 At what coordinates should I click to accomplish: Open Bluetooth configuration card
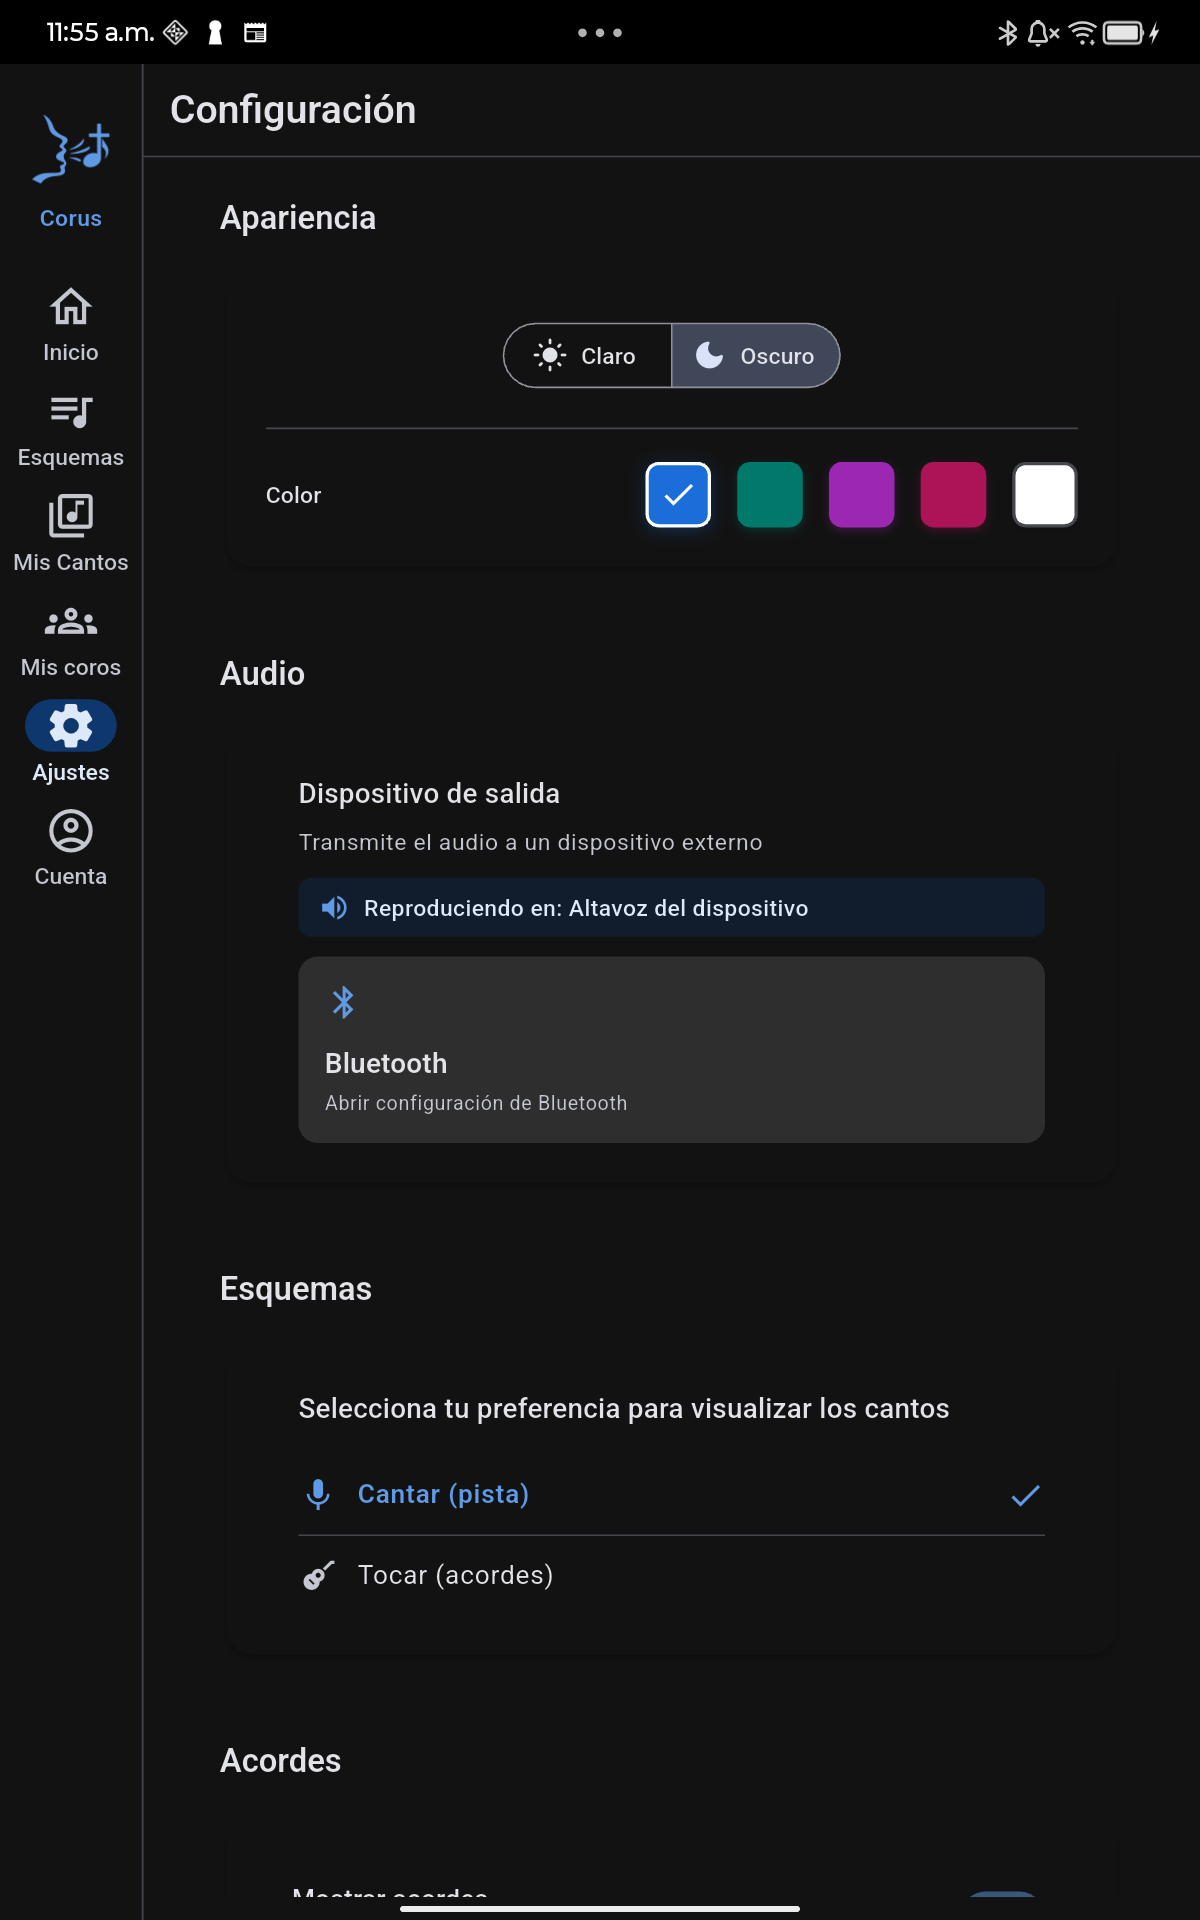click(x=671, y=1050)
